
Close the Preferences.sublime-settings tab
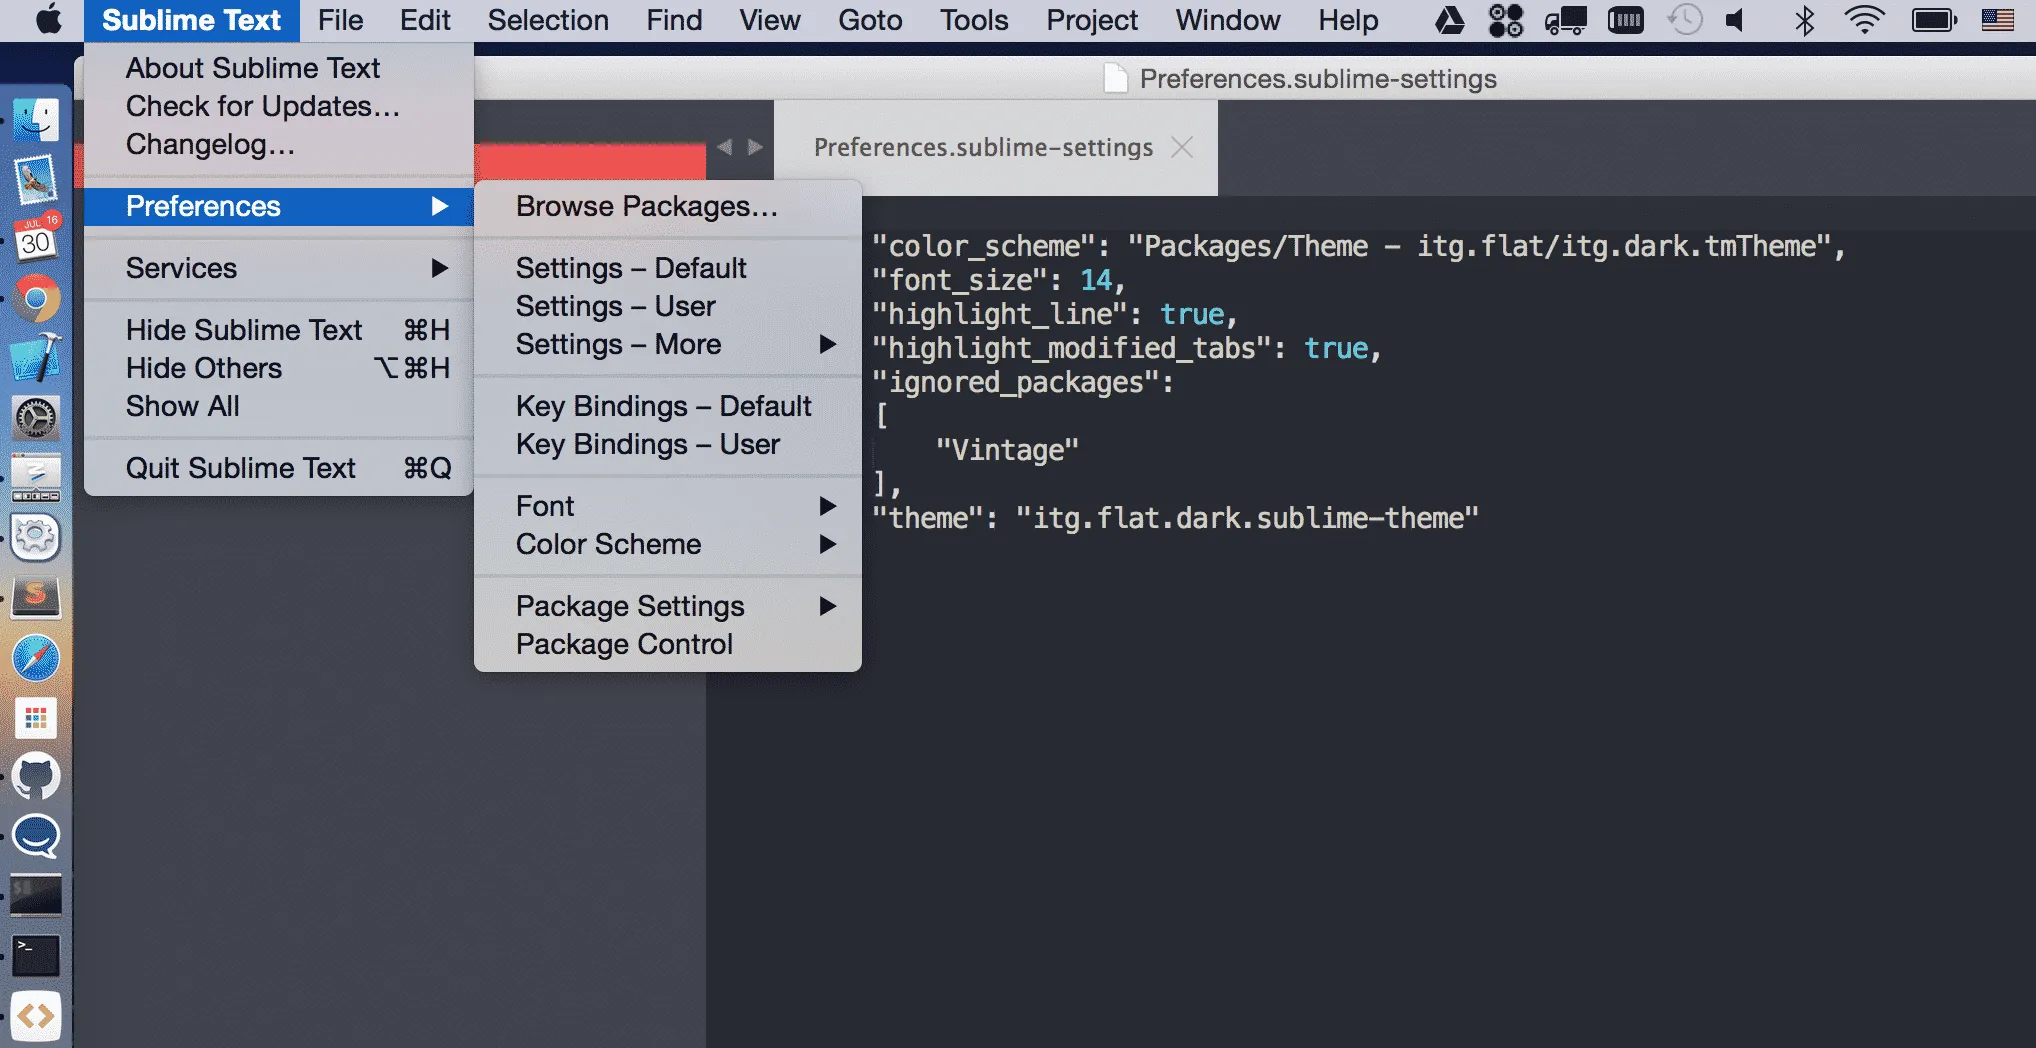tap(1182, 147)
